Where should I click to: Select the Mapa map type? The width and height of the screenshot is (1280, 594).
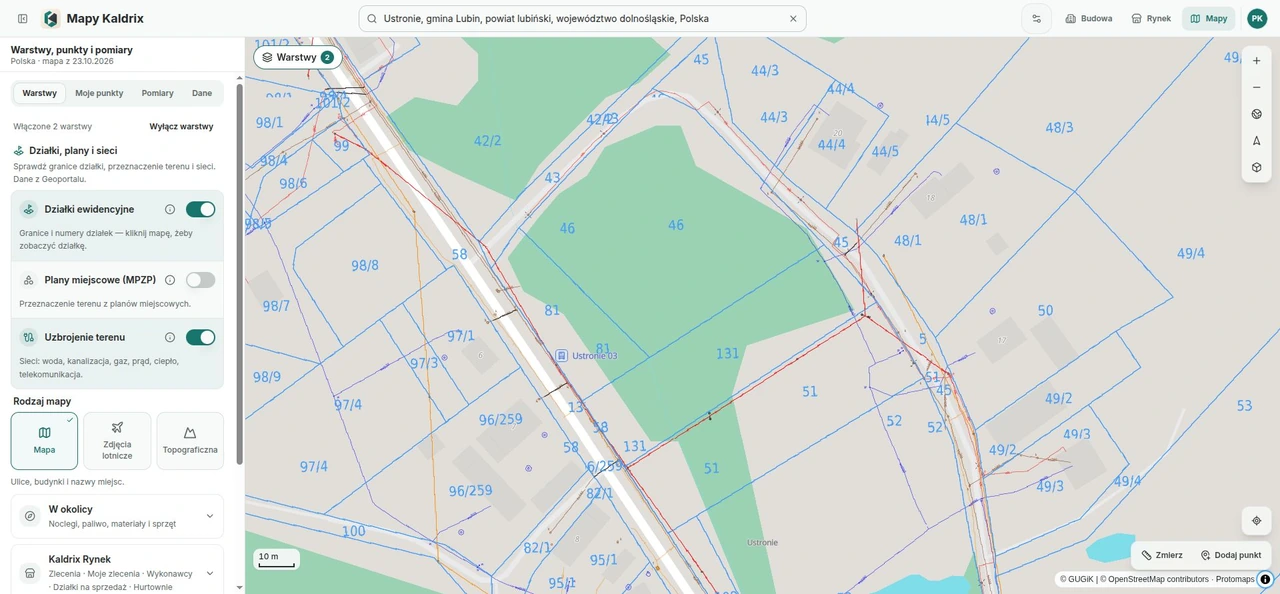[x=44, y=441]
